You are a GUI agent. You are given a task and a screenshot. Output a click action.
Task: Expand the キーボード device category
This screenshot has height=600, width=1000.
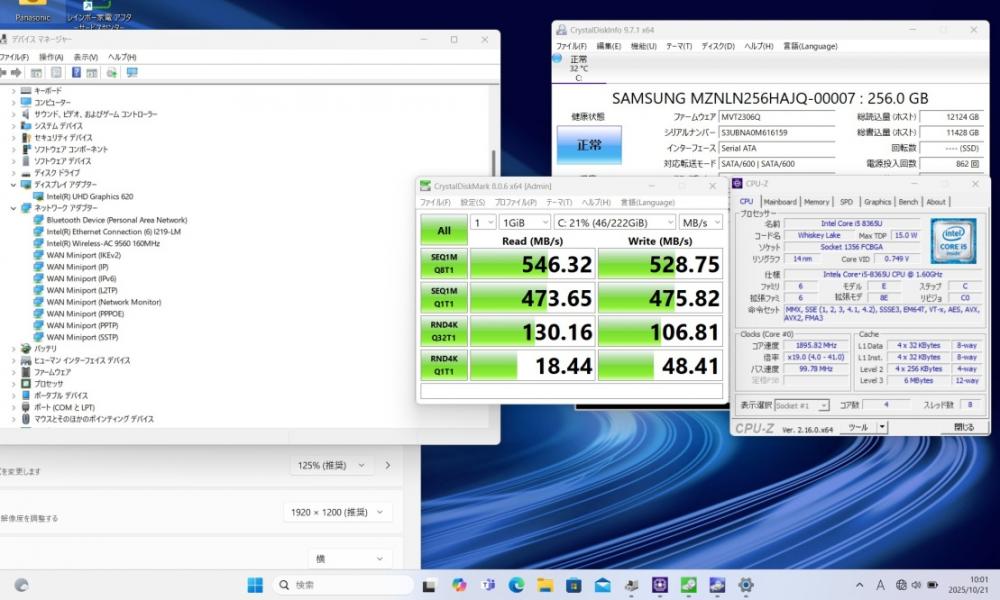click(x=13, y=91)
